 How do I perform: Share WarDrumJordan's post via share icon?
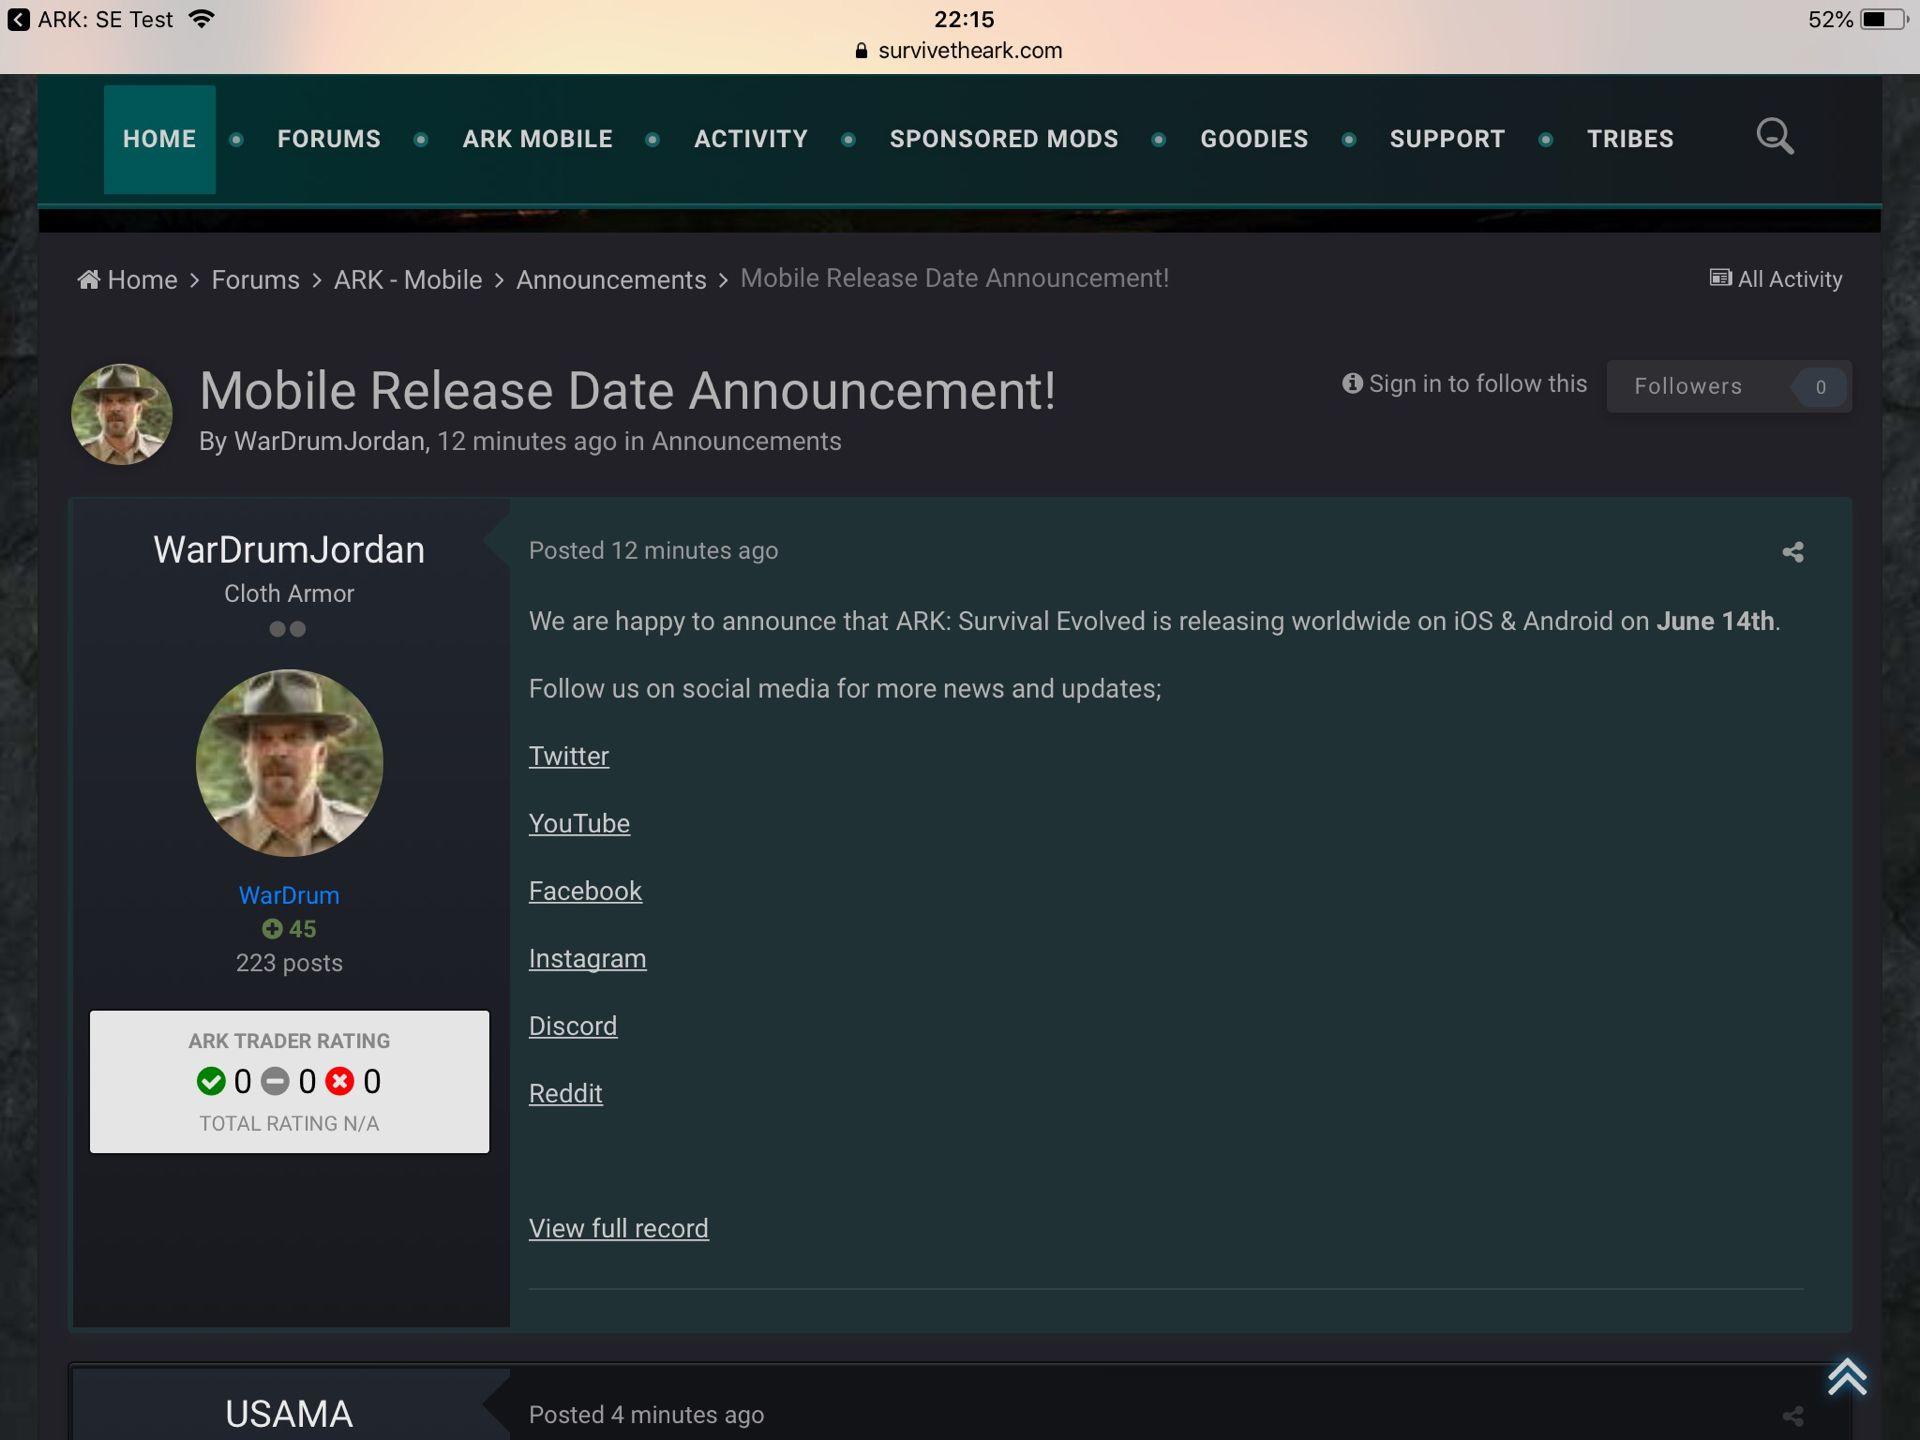[x=1793, y=552]
